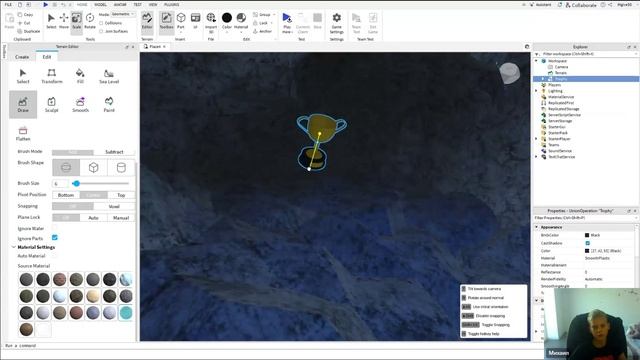Switch to the AVATAR ribbon tab

tap(120, 4)
